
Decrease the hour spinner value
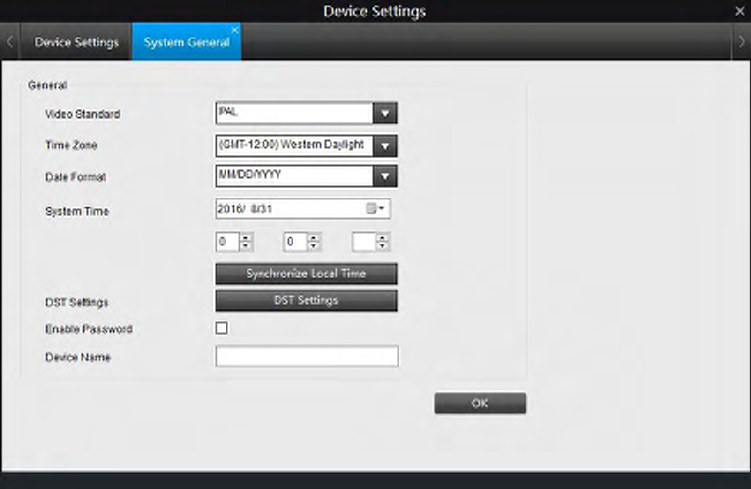246,246
